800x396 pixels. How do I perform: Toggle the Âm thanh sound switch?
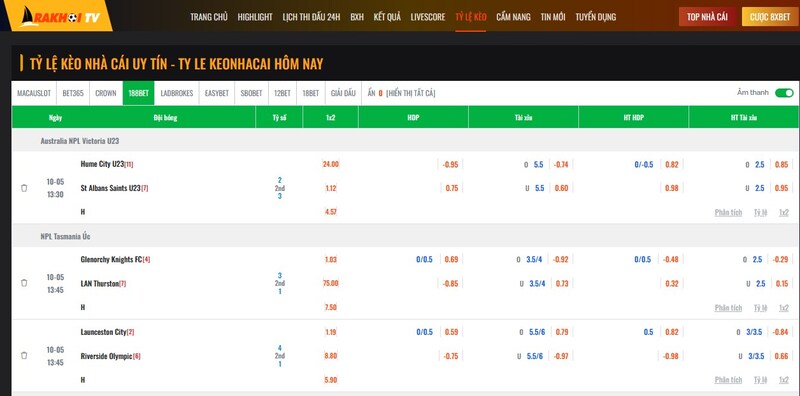[x=784, y=93]
